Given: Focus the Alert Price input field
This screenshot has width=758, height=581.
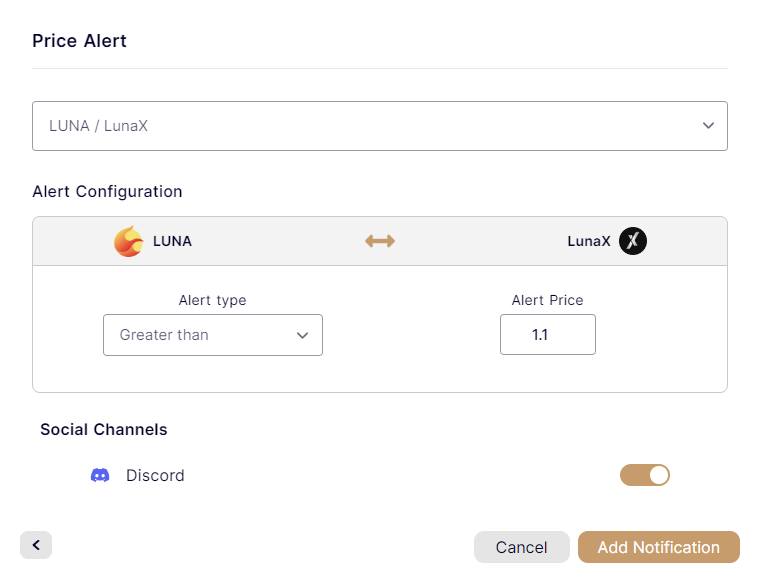Looking at the screenshot, I should click(547, 335).
